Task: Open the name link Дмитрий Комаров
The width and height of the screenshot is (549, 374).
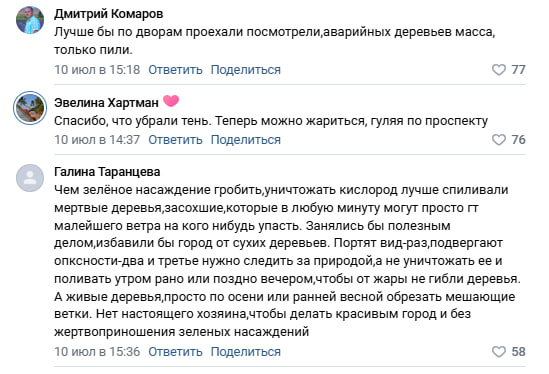Action: (x=109, y=14)
